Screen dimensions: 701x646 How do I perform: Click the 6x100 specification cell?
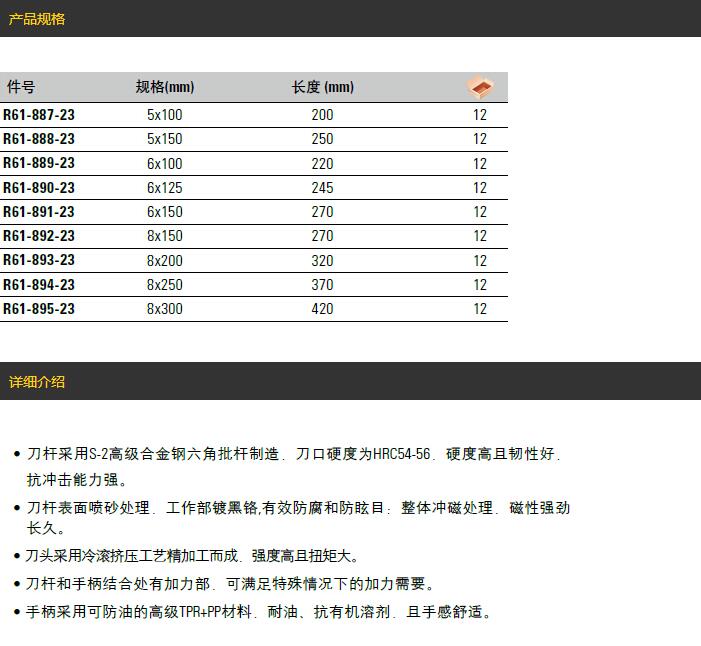(165, 164)
